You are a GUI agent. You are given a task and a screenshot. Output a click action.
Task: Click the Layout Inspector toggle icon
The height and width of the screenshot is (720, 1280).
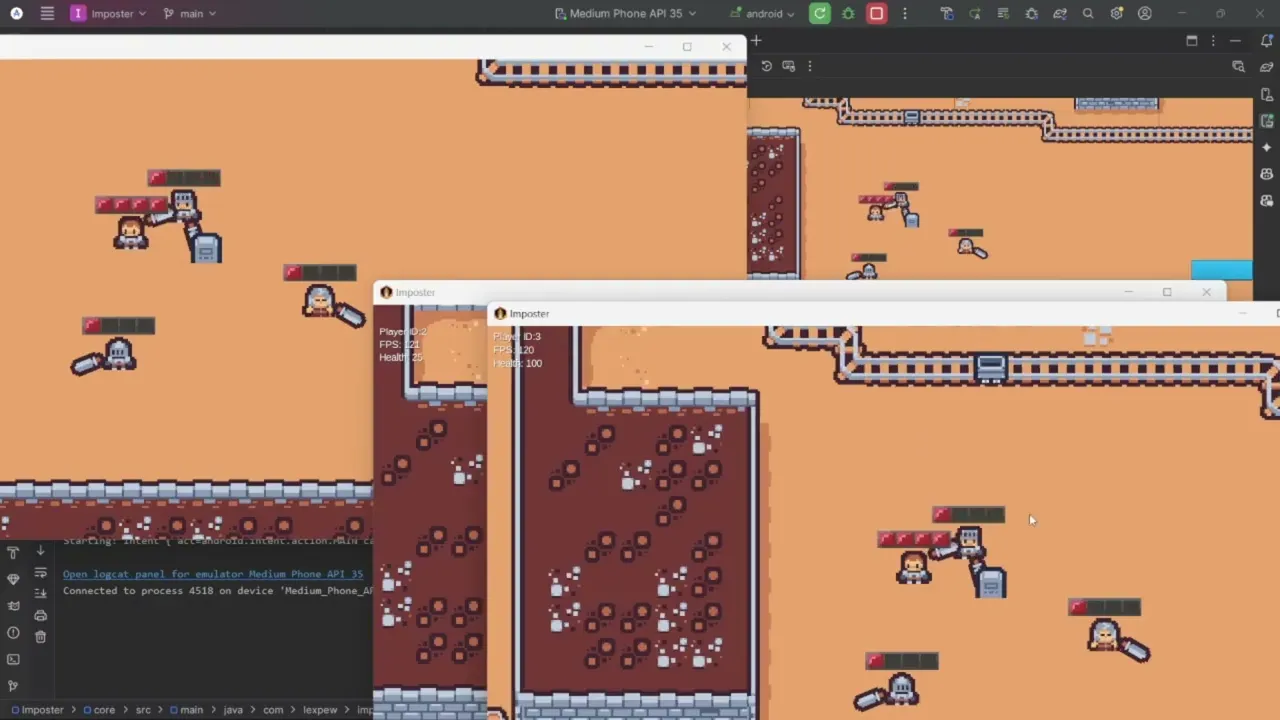1238,66
